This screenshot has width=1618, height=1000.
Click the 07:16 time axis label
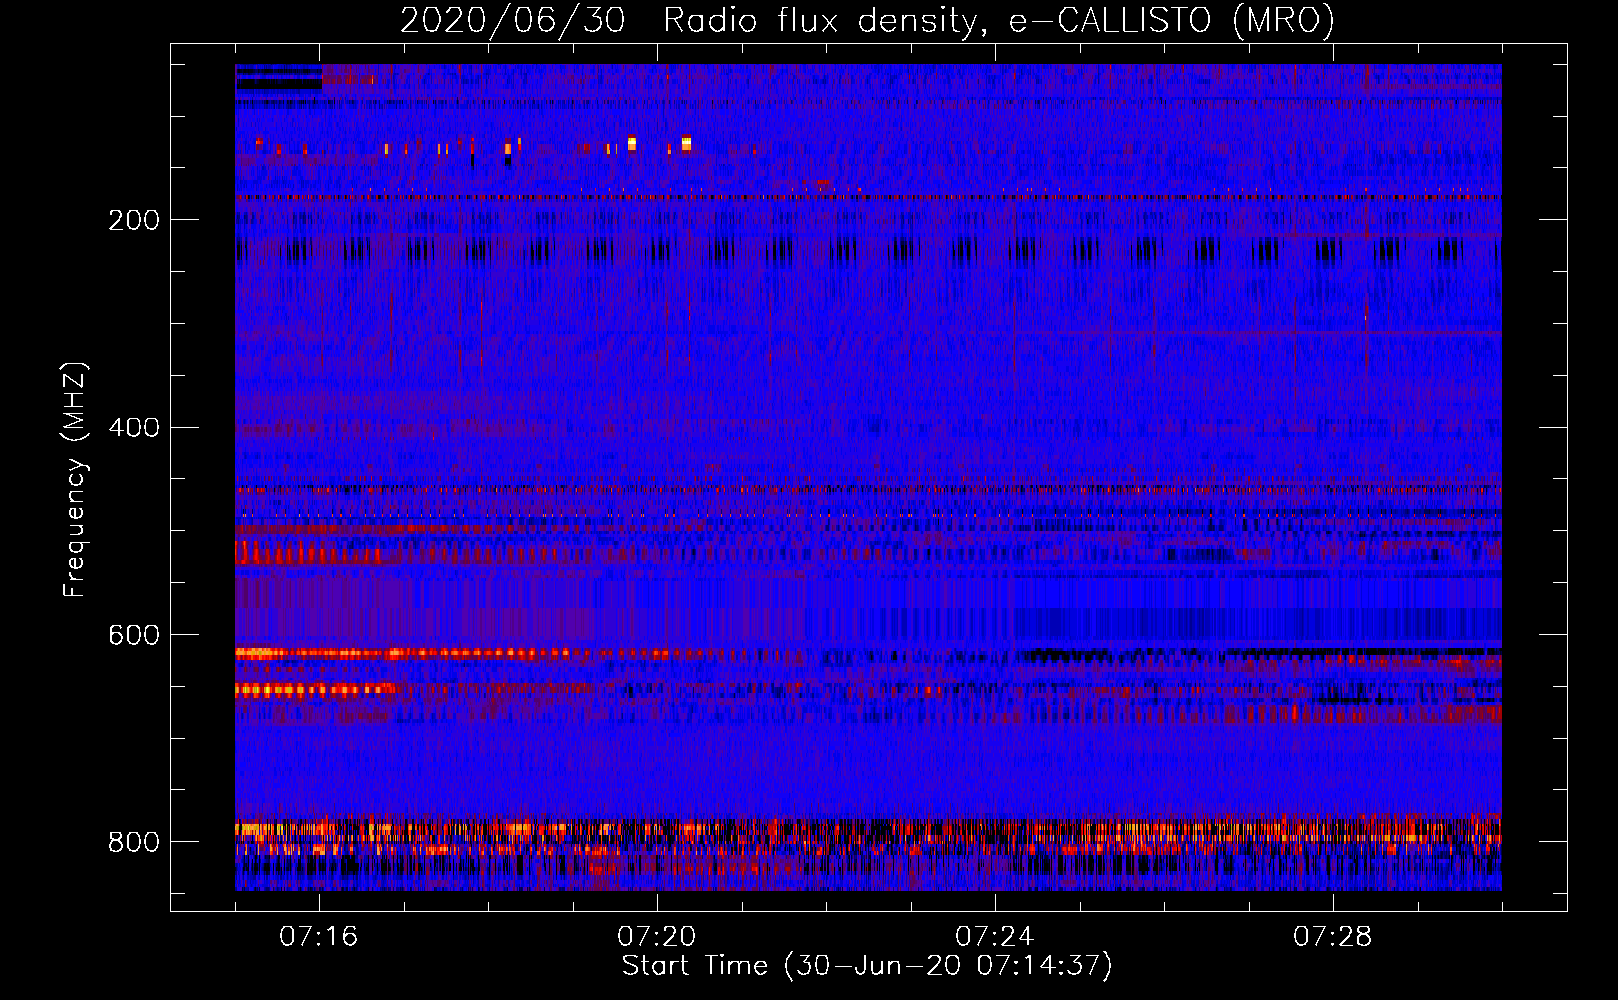(x=319, y=937)
